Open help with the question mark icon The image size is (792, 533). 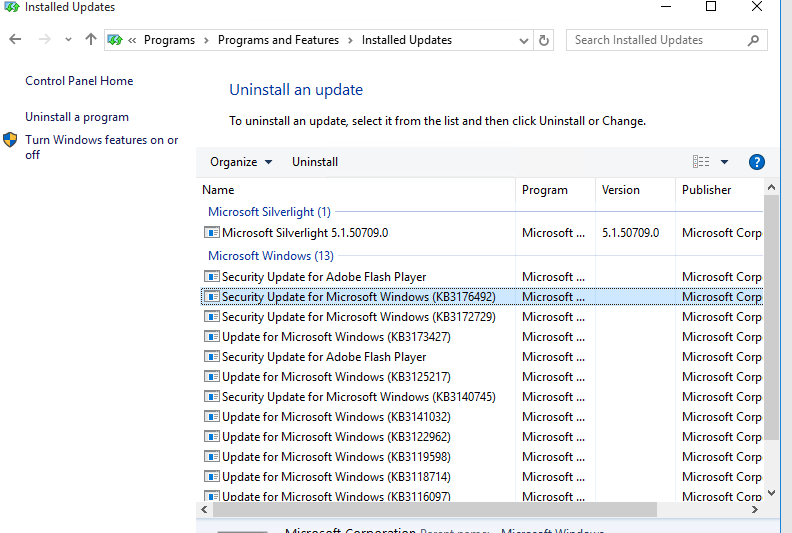pos(756,162)
